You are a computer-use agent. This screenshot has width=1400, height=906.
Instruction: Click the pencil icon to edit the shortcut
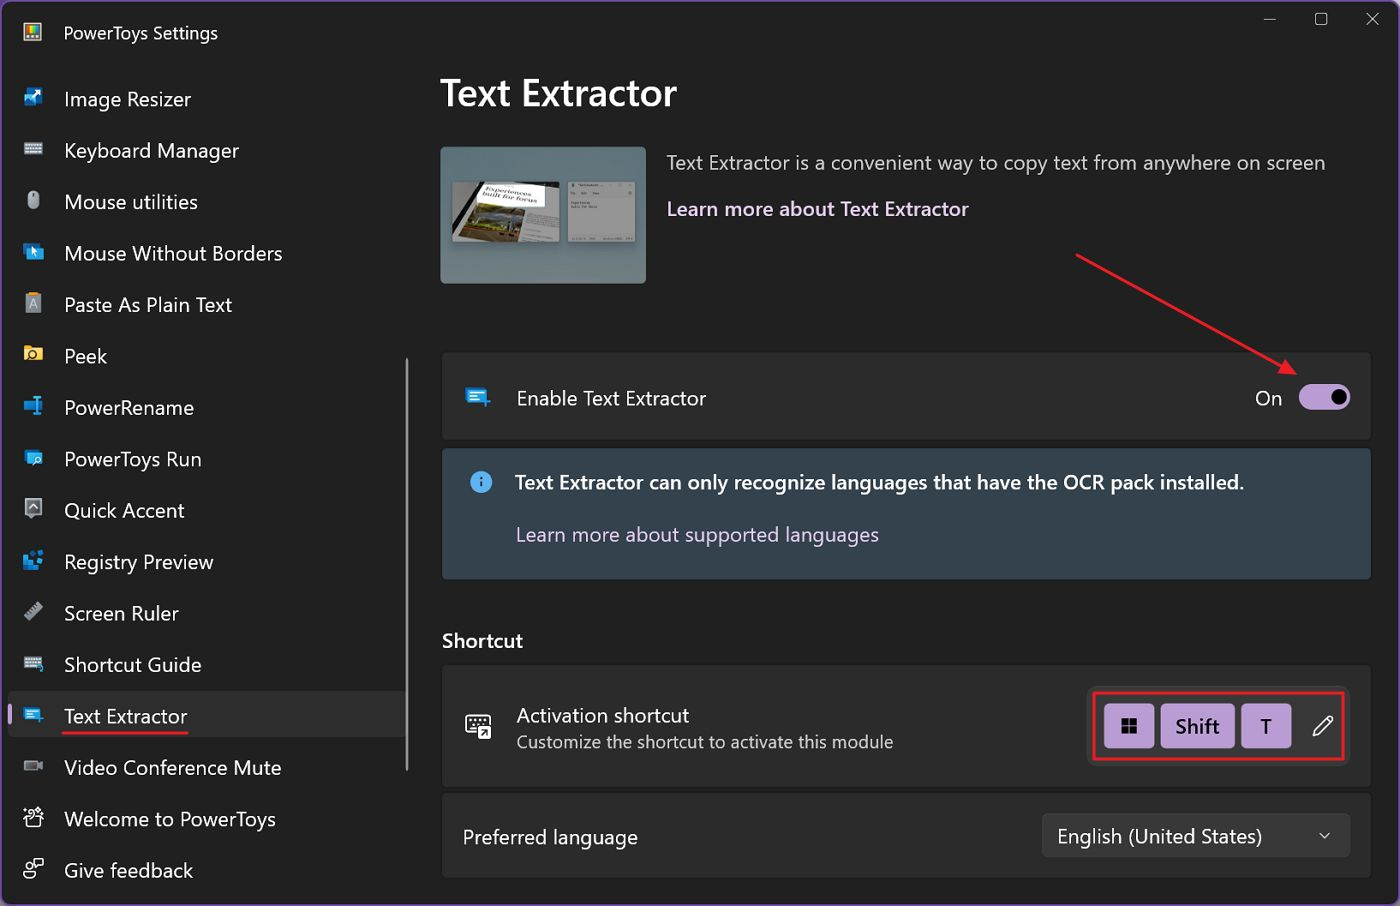(x=1322, y=726)
